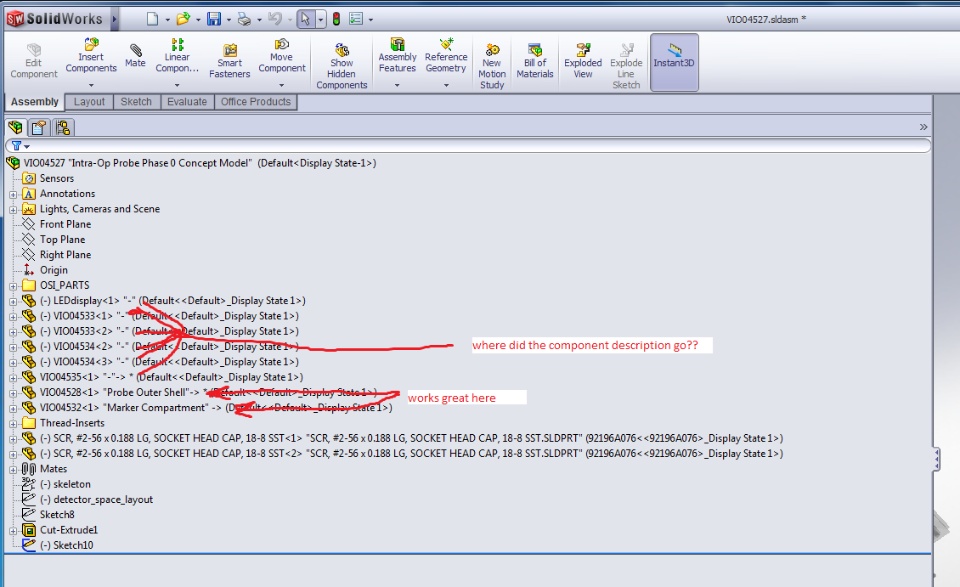Screen dimensions: 960x587
Task: Click the tree filter funnel icon
Action: coord(17,146)
